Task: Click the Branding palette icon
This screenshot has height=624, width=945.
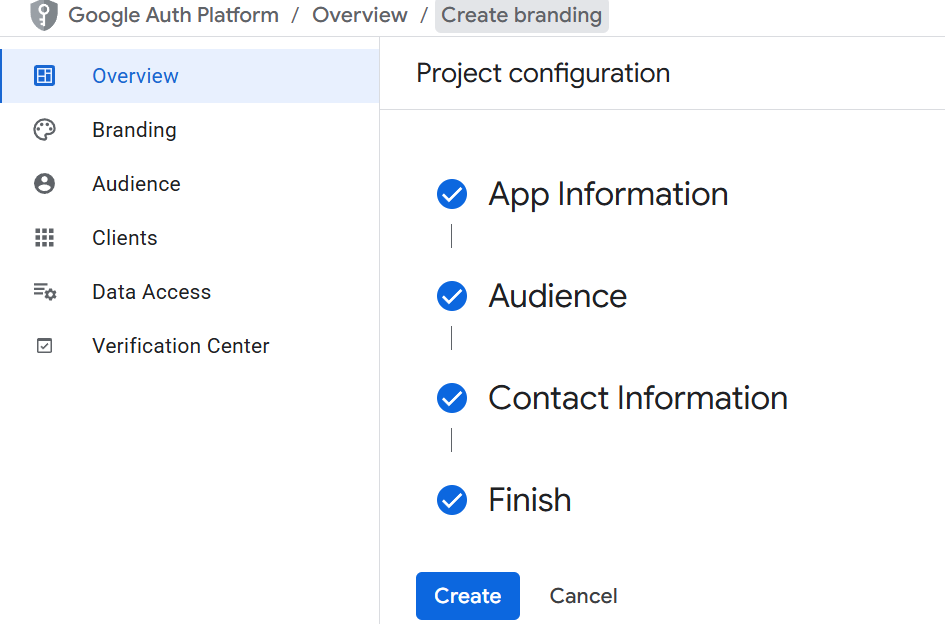Action: [x=44, y=130]
